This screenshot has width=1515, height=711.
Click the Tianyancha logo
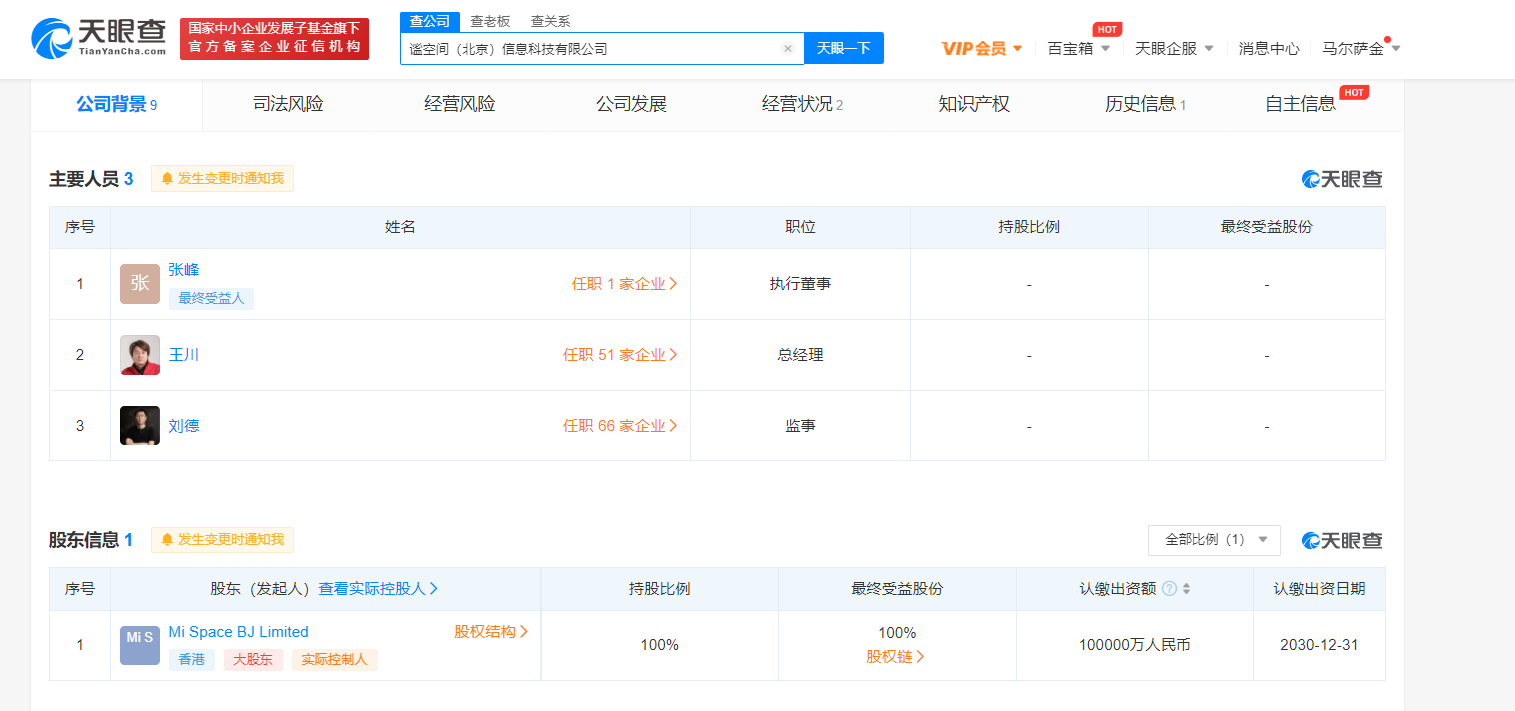tap(97, 38)
